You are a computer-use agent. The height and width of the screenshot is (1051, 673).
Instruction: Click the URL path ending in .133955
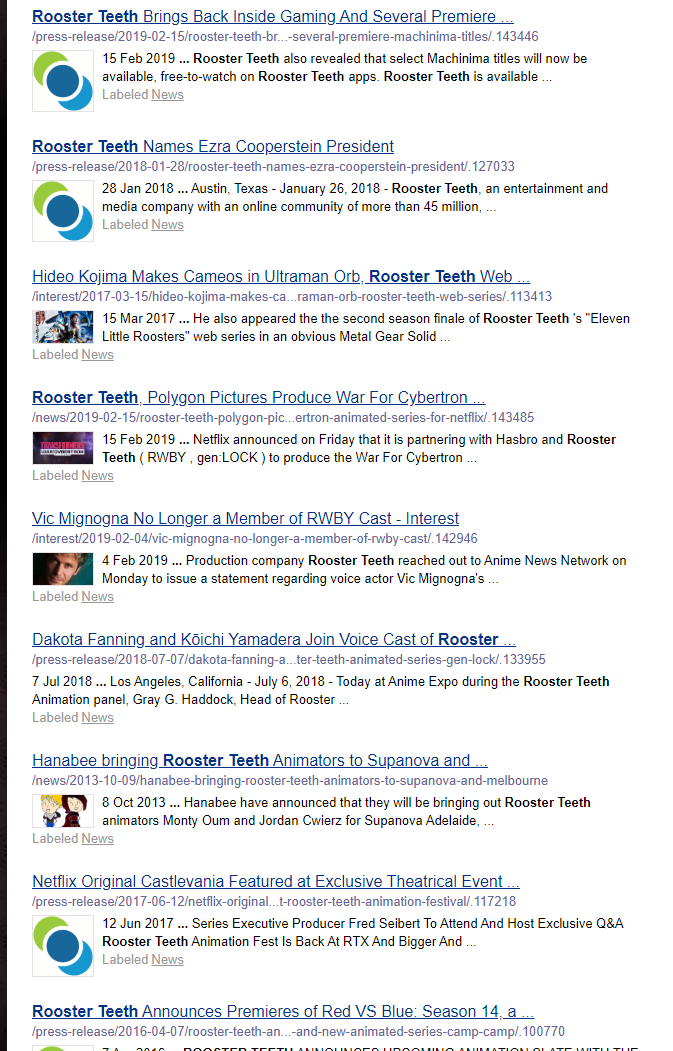tap(289, 659)
